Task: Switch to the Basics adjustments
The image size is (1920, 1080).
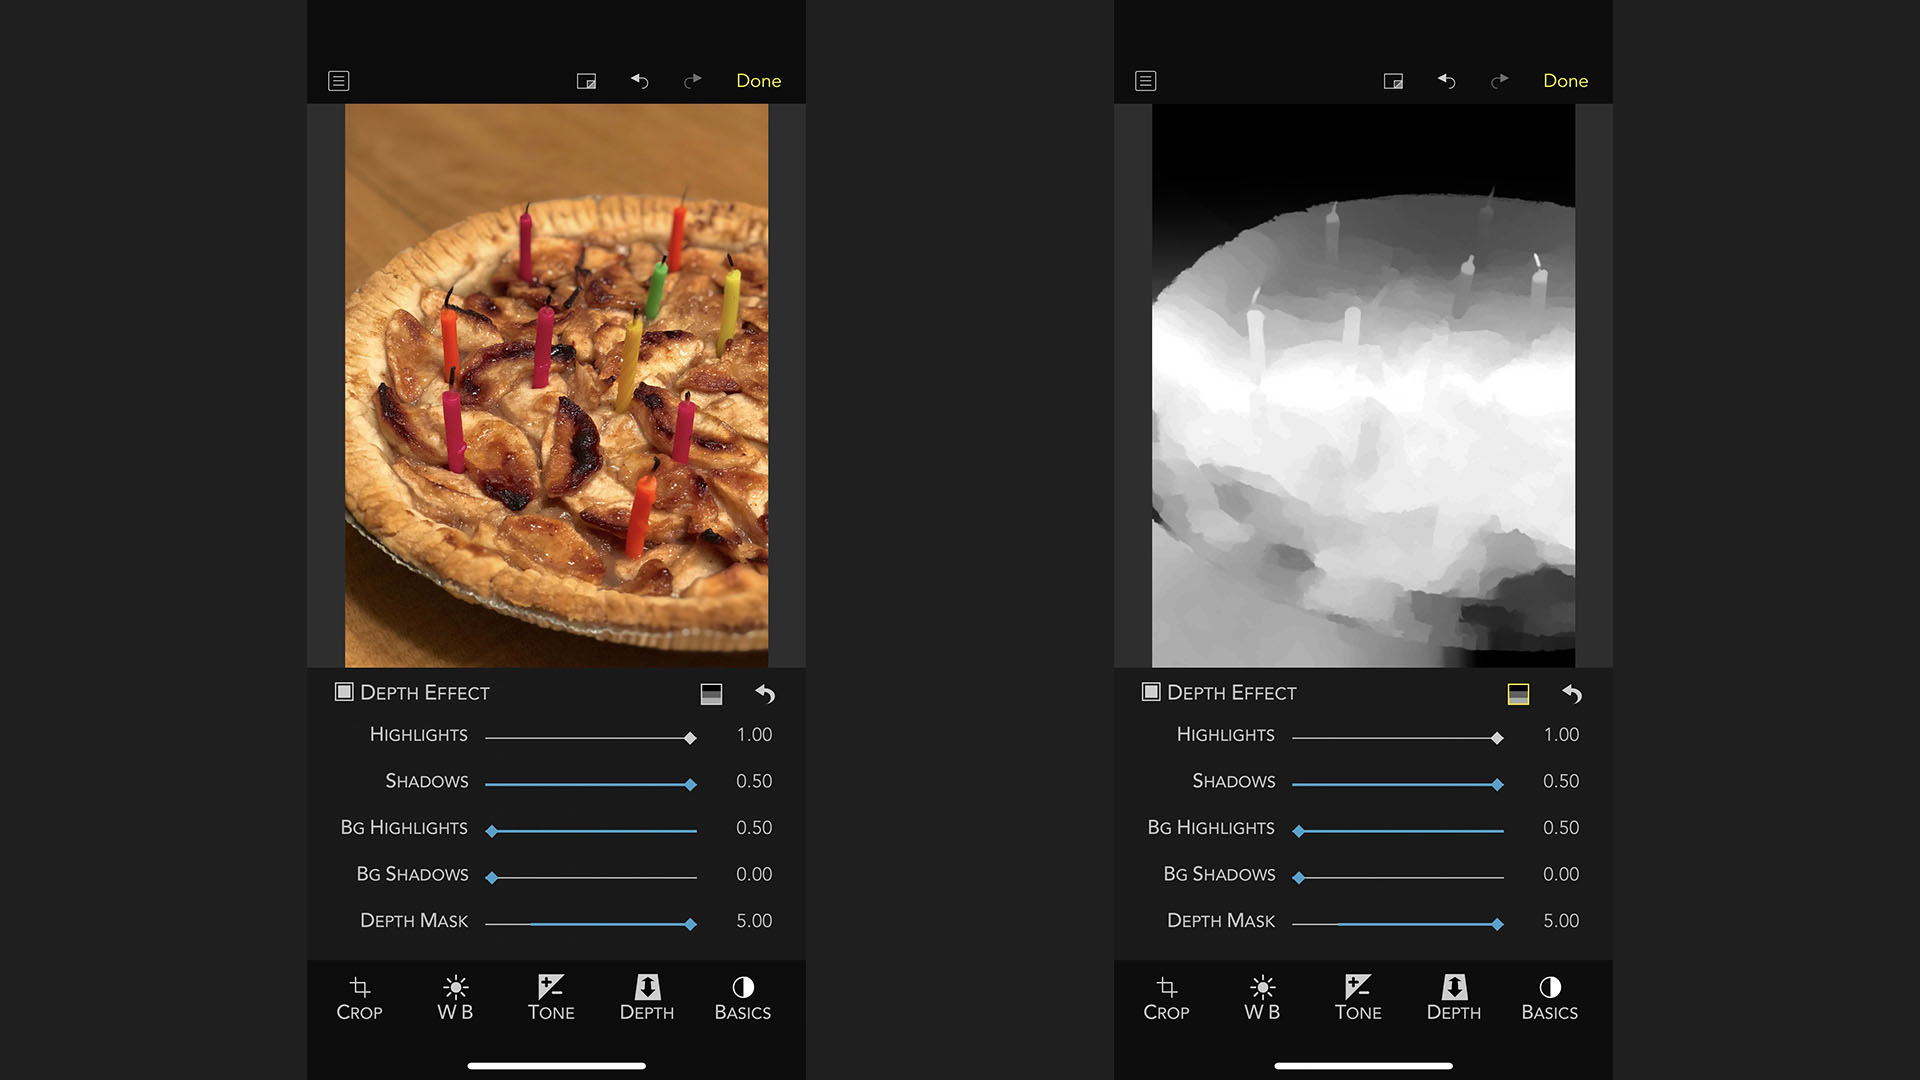Action: point(742,997)
